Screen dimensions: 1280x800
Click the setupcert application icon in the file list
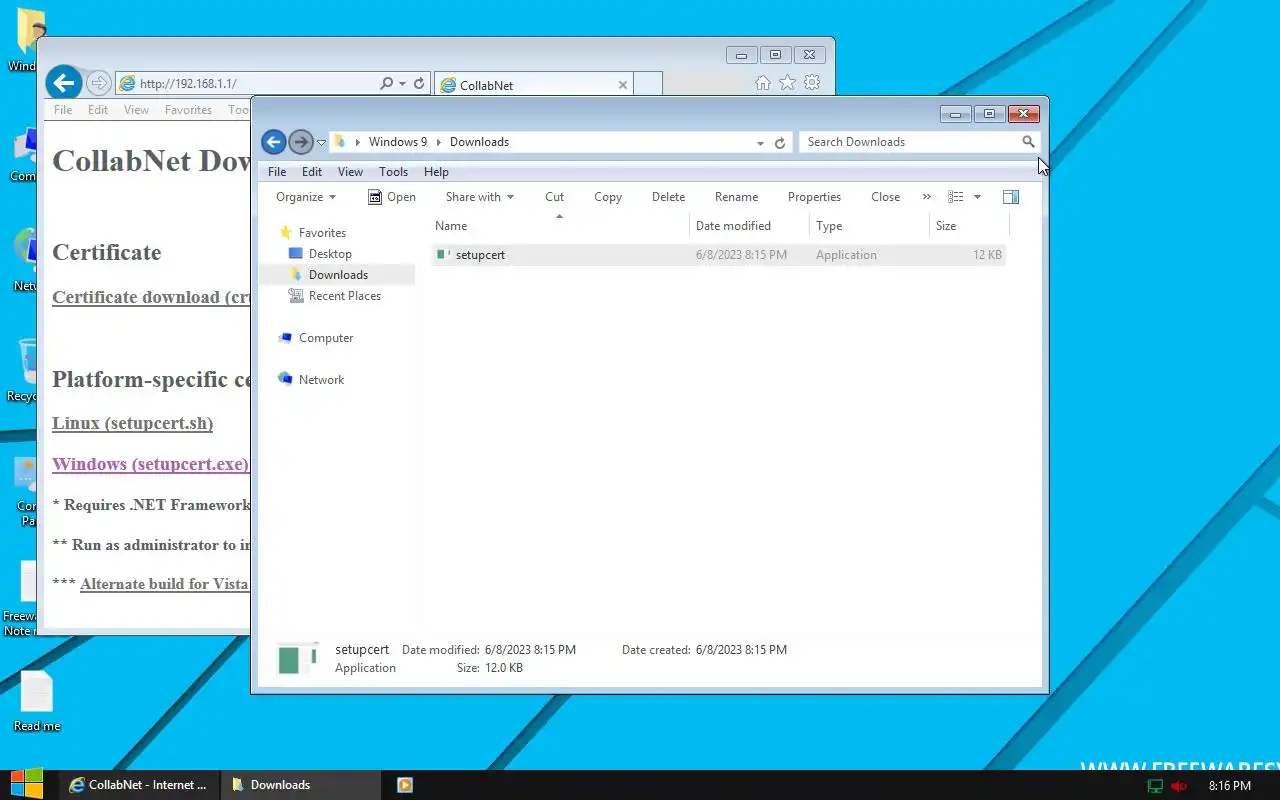(443, 255)
